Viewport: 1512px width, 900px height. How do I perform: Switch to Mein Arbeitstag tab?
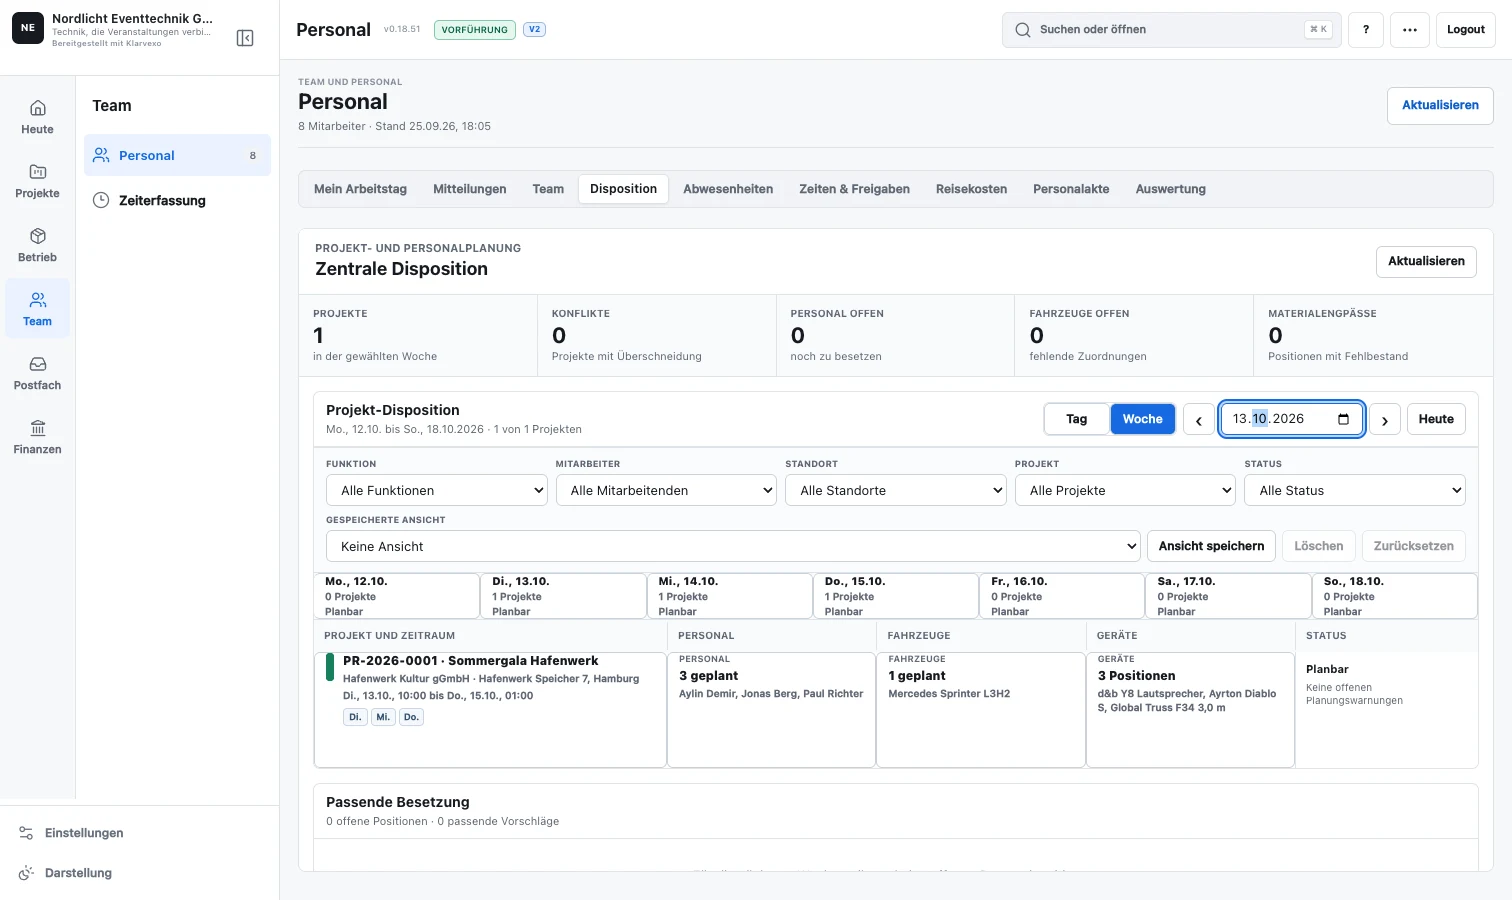tap(360, 189)
